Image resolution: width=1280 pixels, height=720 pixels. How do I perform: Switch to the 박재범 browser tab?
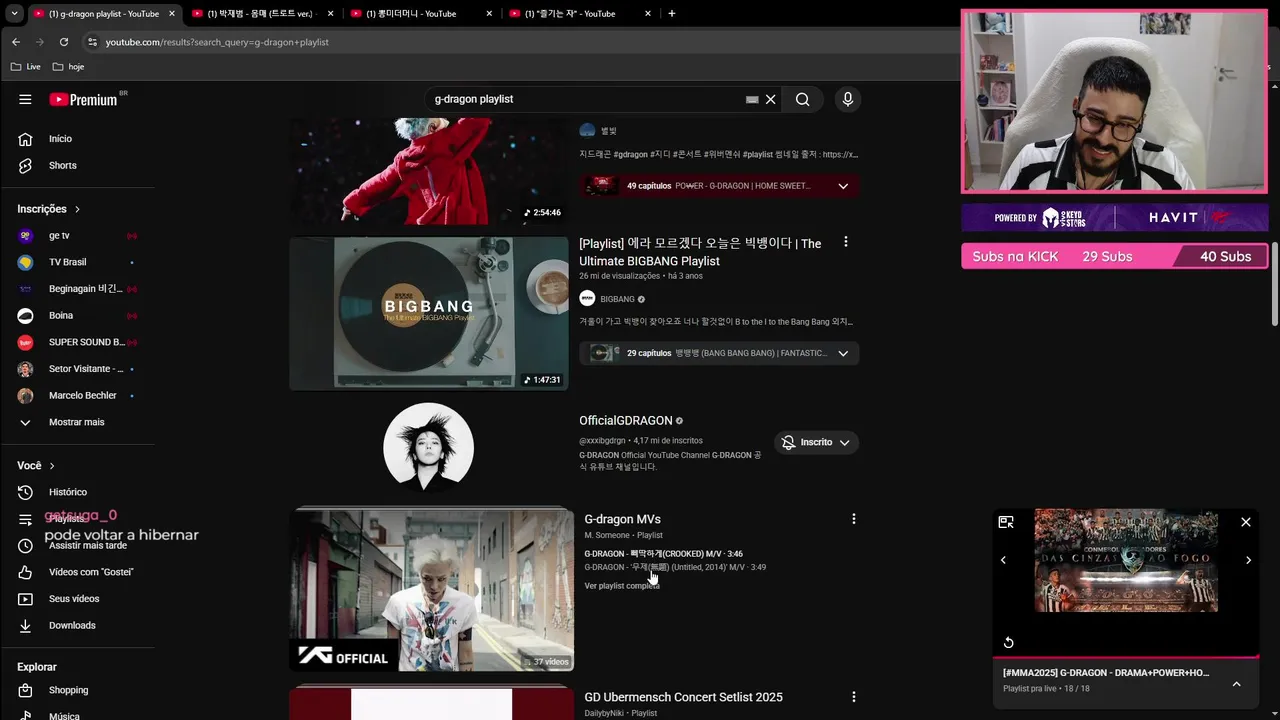[261, 14]
